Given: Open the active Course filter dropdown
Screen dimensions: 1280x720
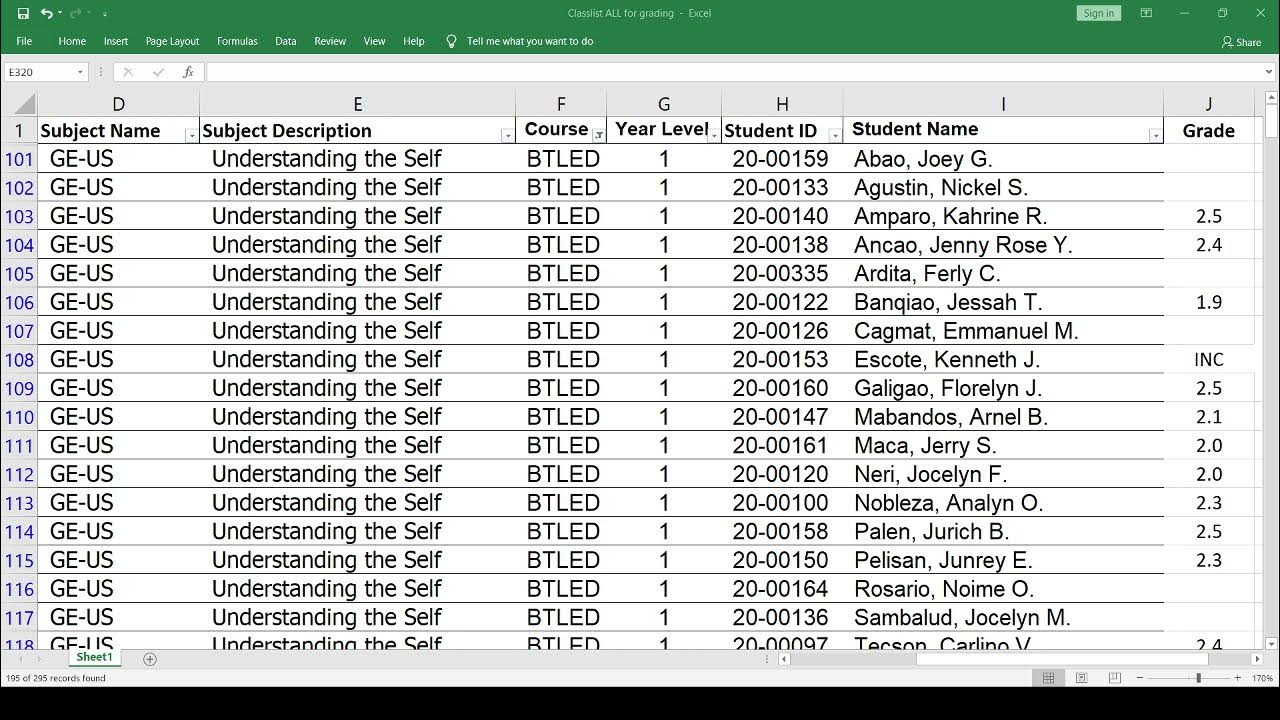Looking at the screenshot, I should point(598,135).
